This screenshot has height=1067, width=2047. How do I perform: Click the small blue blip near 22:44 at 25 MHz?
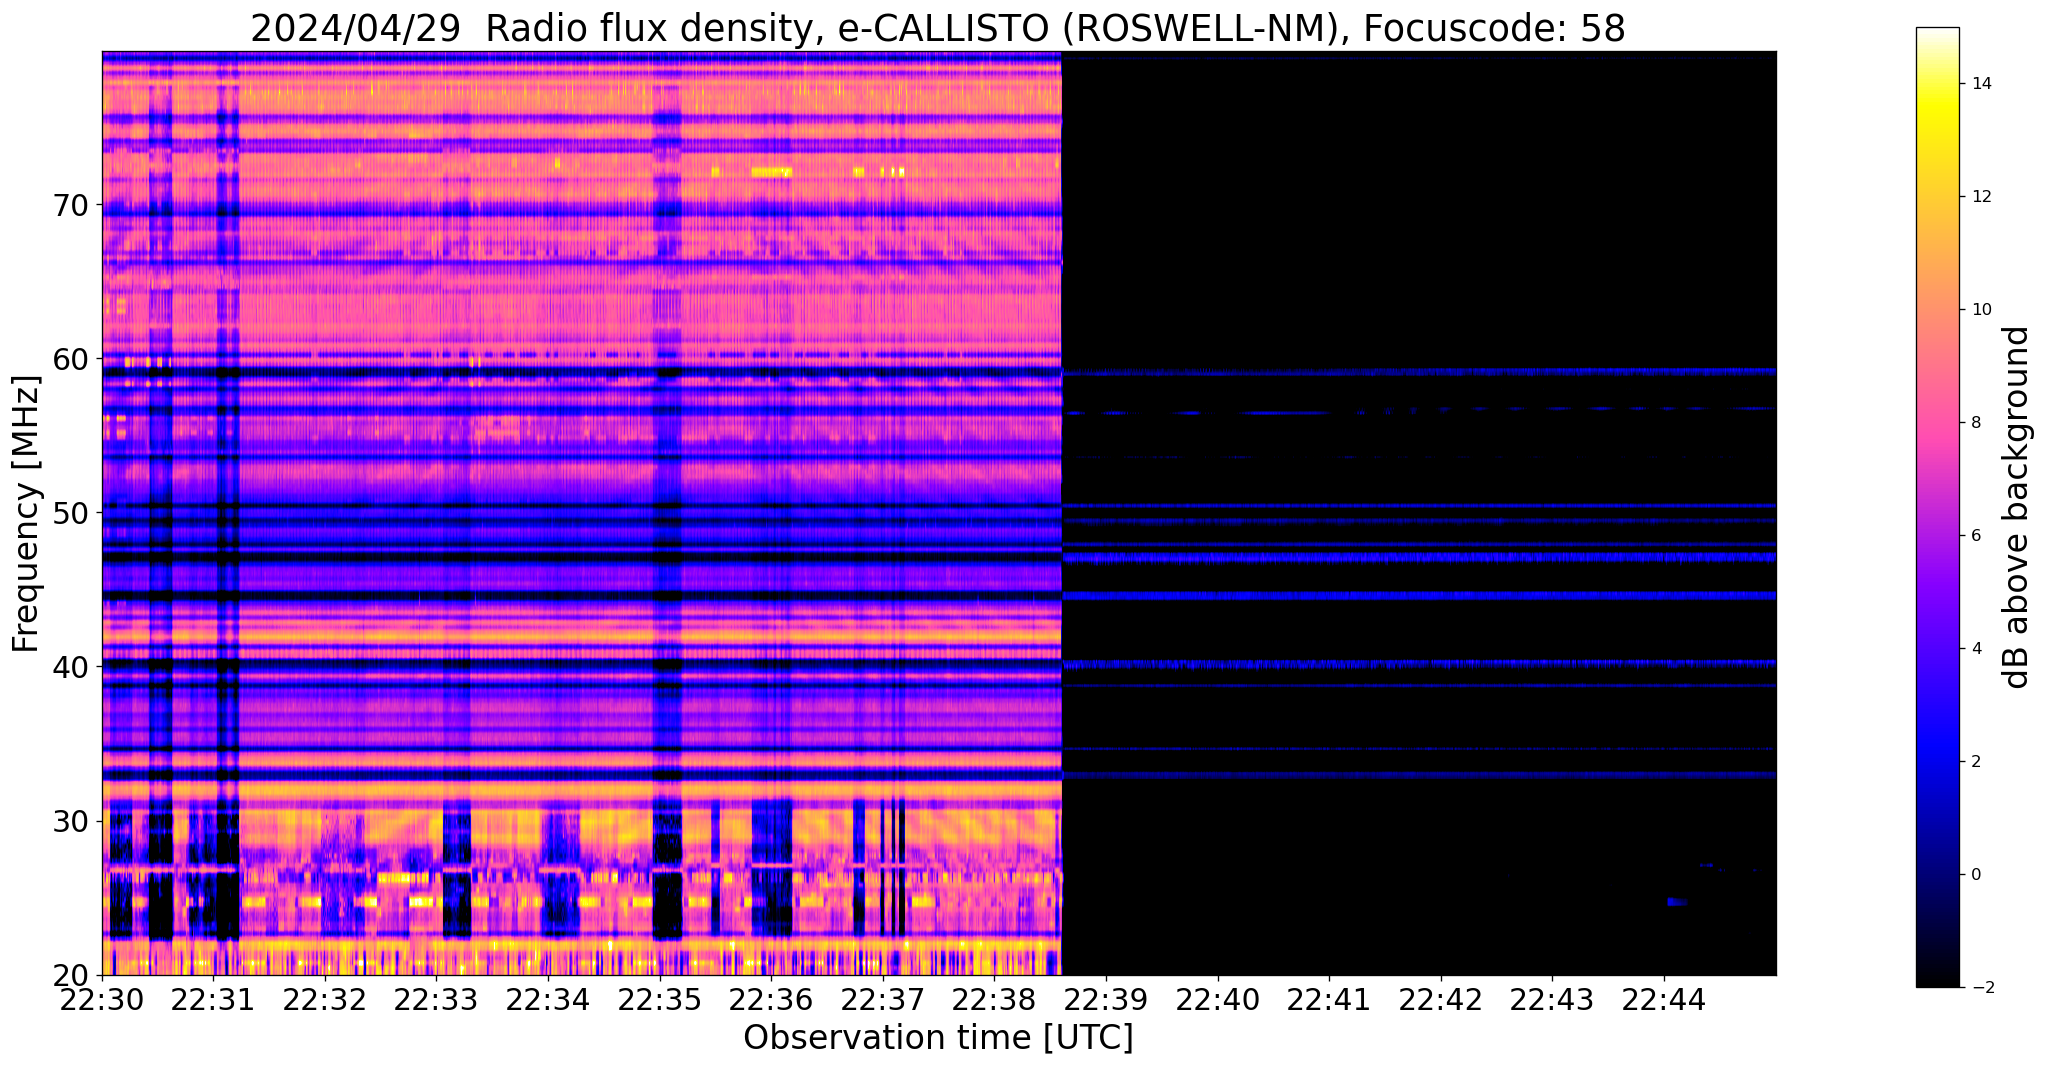(x=1677, y=902)
